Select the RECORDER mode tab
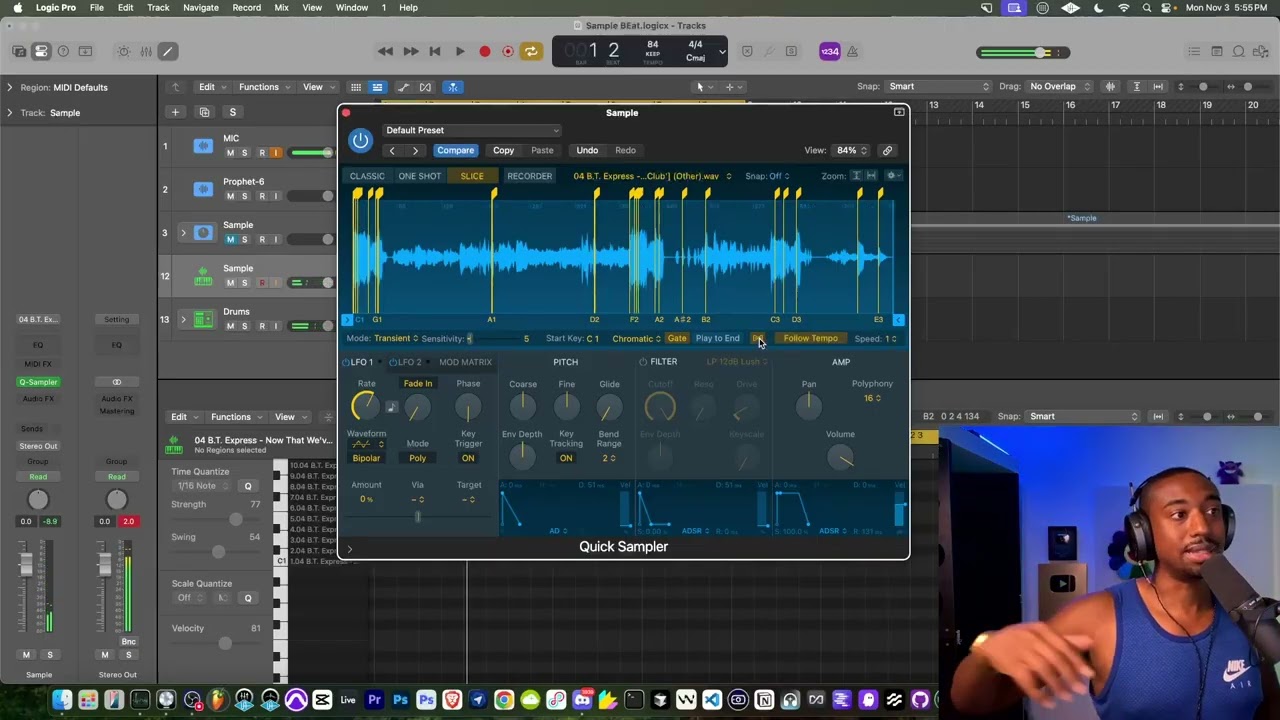Screen dimensions: 1280x720 pyautogui.click(x=529, y=176)
